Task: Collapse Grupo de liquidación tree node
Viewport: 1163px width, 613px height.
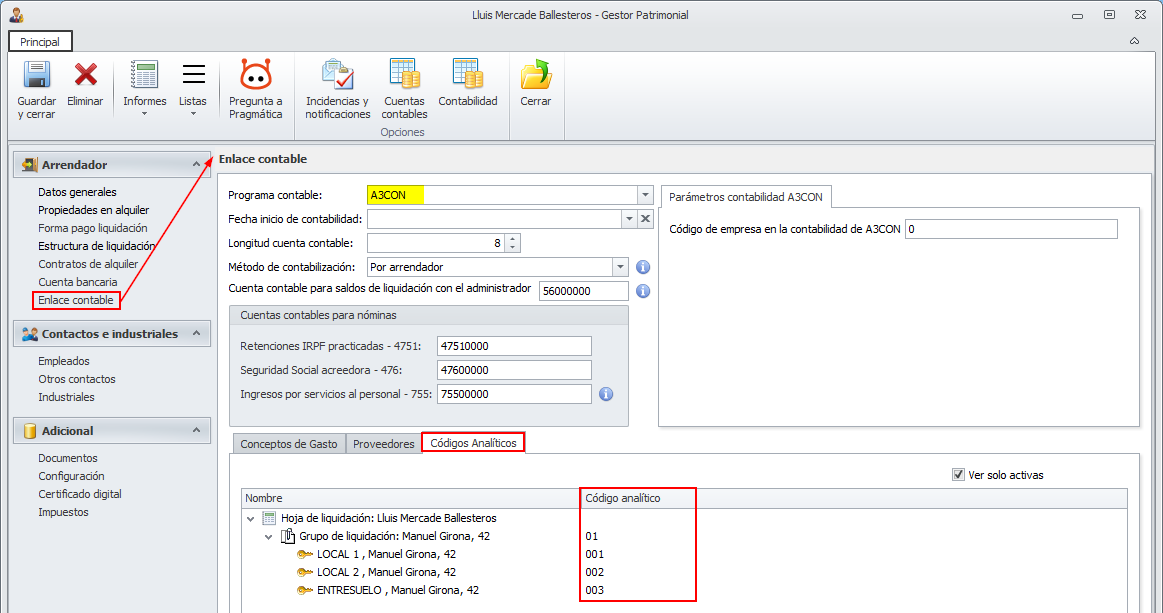Action: tap(268, 537)
